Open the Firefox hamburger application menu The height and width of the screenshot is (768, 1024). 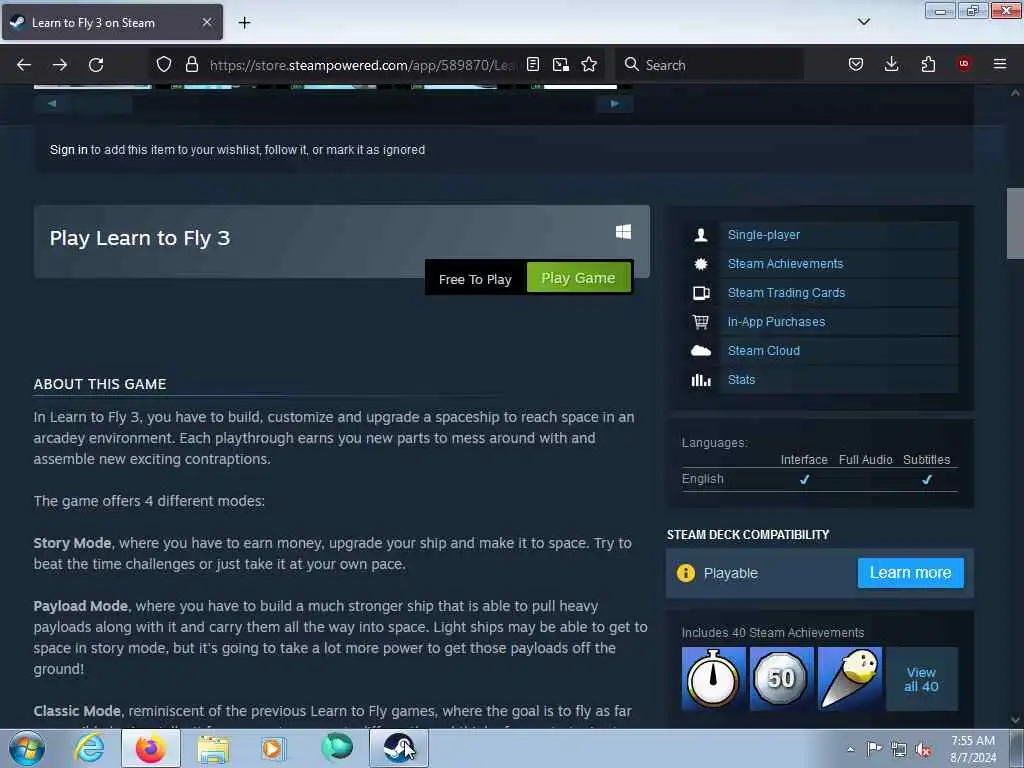coord(999,64)
